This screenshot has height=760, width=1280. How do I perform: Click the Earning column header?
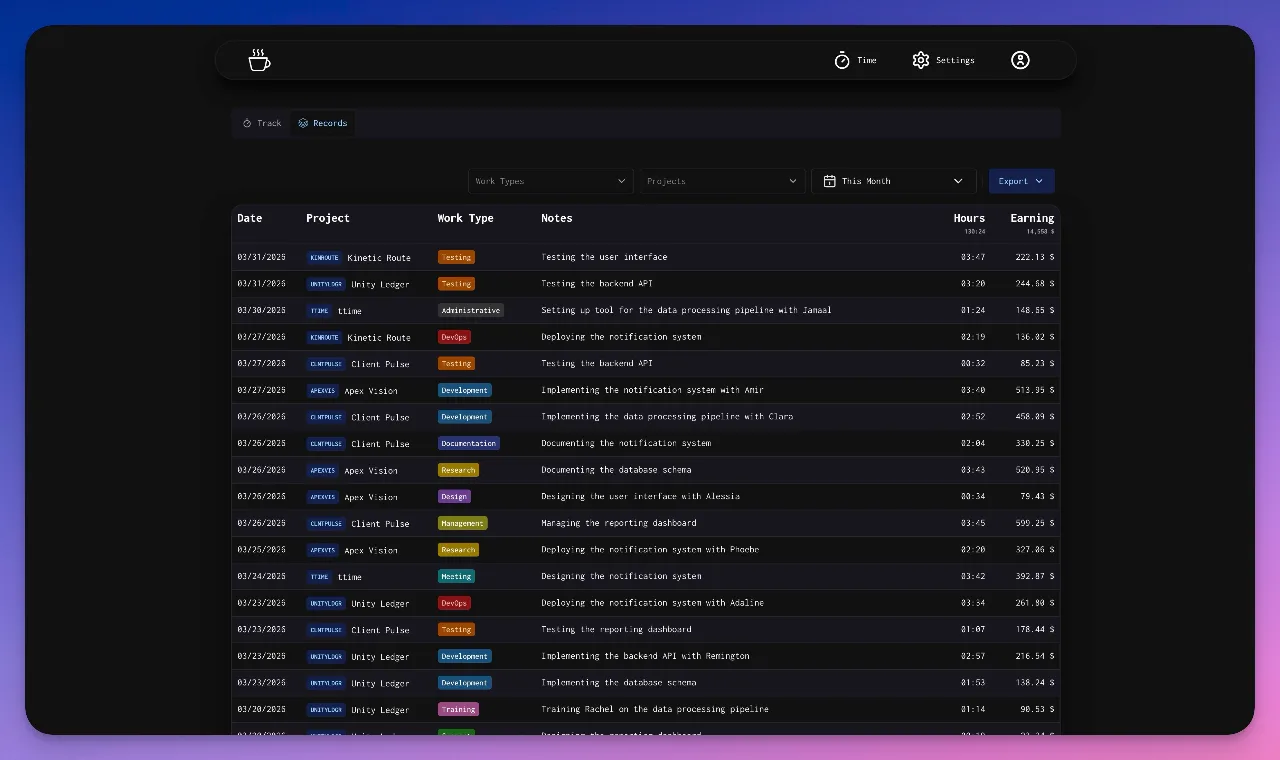[1032, 218]
